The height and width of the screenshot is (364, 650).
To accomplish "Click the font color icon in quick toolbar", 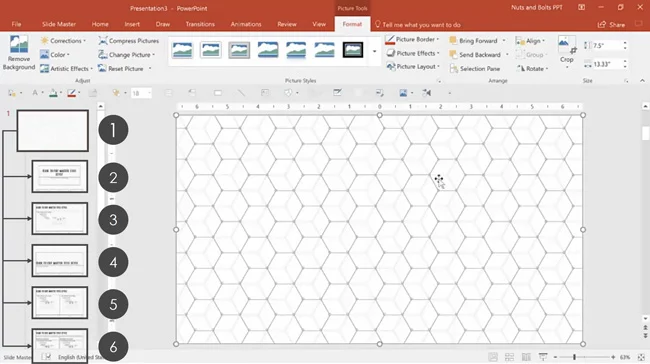I will click(35, 93).
